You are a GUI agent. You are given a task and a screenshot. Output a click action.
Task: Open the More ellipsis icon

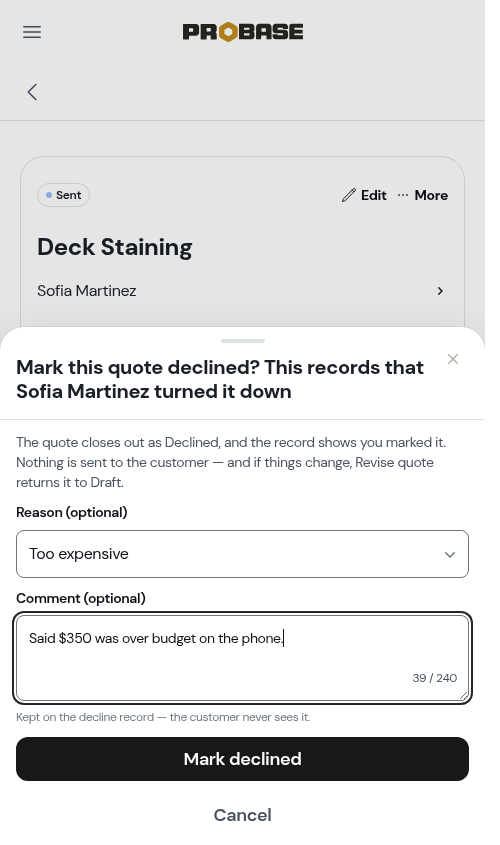[x=402, y=195]
